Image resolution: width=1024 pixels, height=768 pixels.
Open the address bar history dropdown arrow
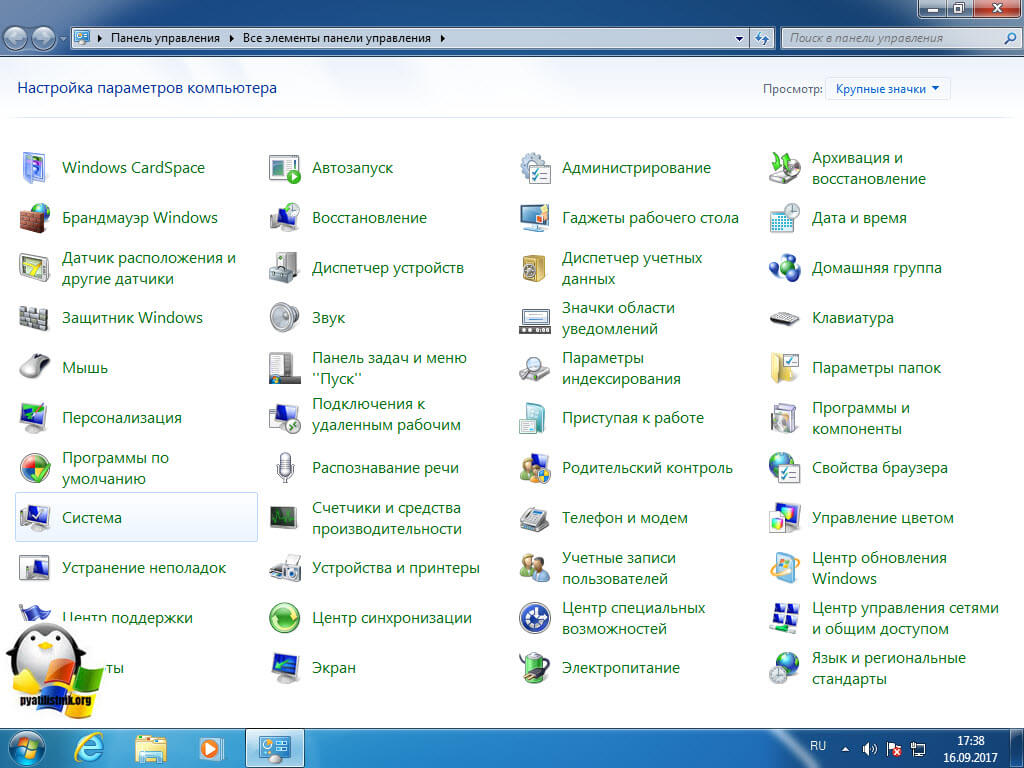point(740,38)
